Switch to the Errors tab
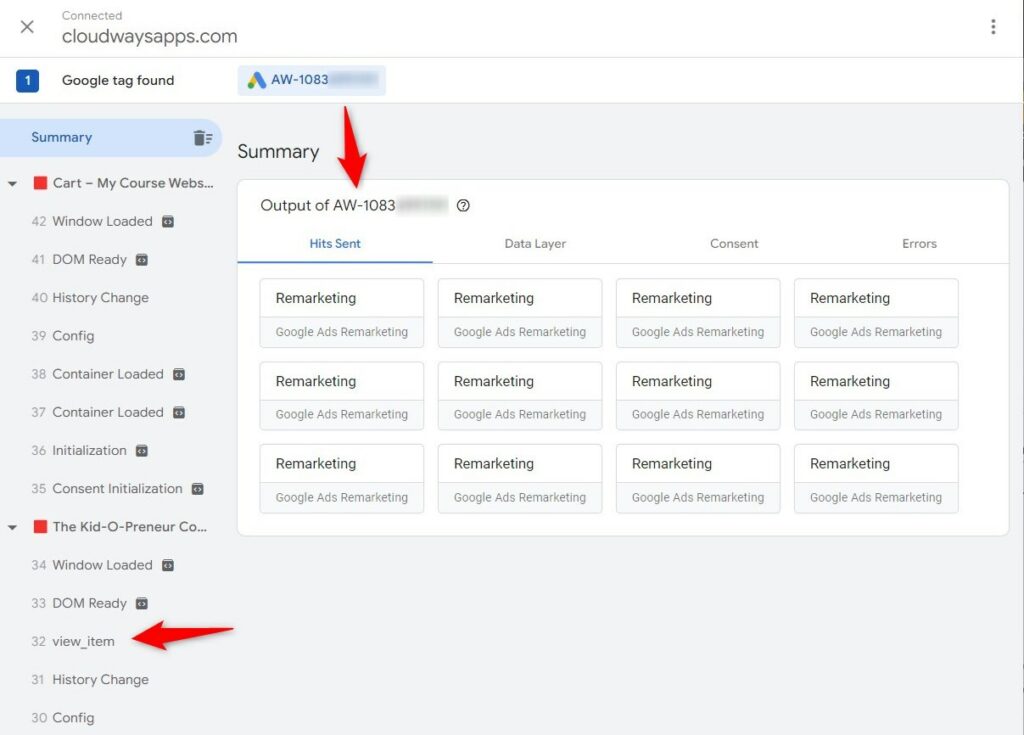 tap(919, 244)
